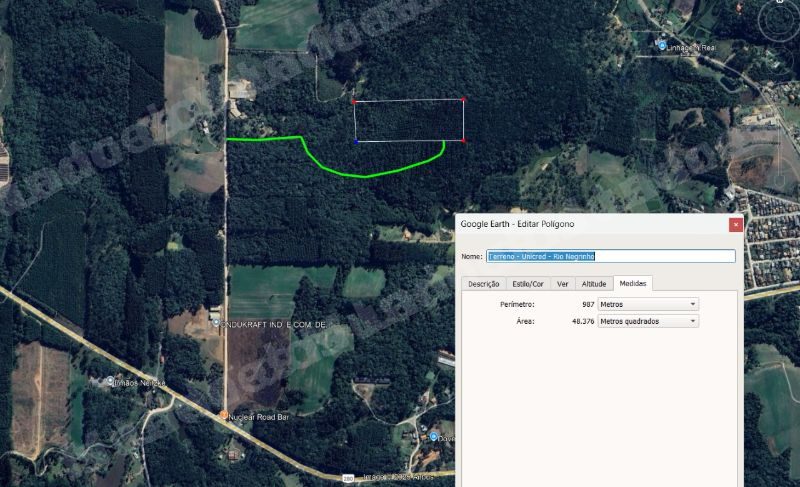800x487 pixels.
Task: Open the Área units dropdown Metros quadrados
Action: [648, 321]
